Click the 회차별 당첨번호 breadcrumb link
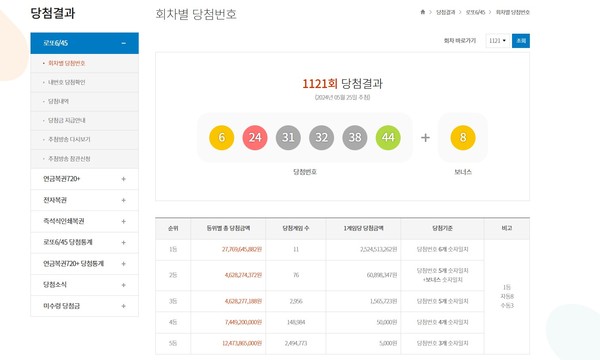The height and width of the screenshot is (360, 600). (x=513, y=12)
